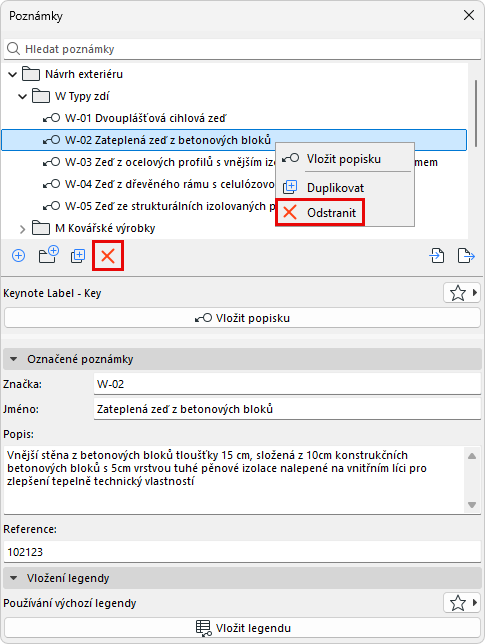
Task: Click the Keynote Label - Key text
Action: (x=52, y=293)
